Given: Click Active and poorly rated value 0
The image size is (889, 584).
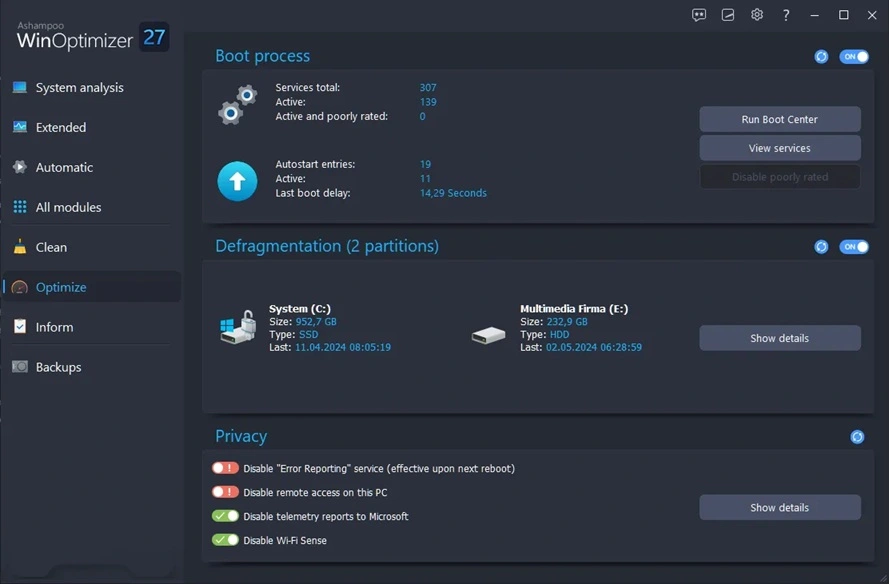Looking at the screenshot, I should (x=422, y=116).
